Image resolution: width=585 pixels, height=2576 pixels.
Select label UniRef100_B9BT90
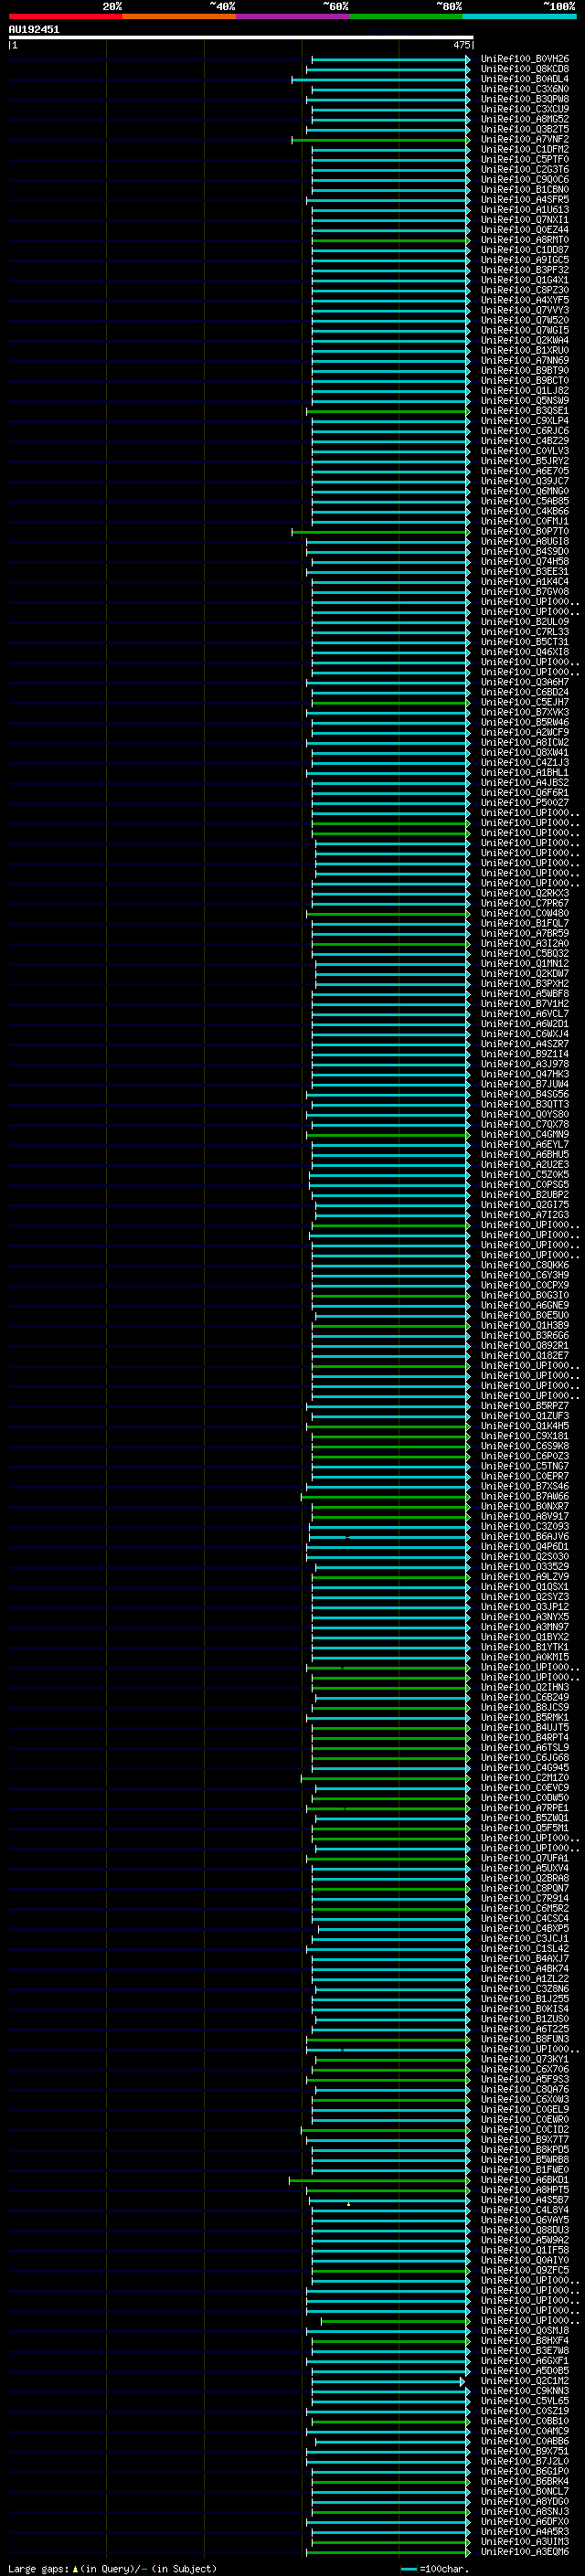525,371
